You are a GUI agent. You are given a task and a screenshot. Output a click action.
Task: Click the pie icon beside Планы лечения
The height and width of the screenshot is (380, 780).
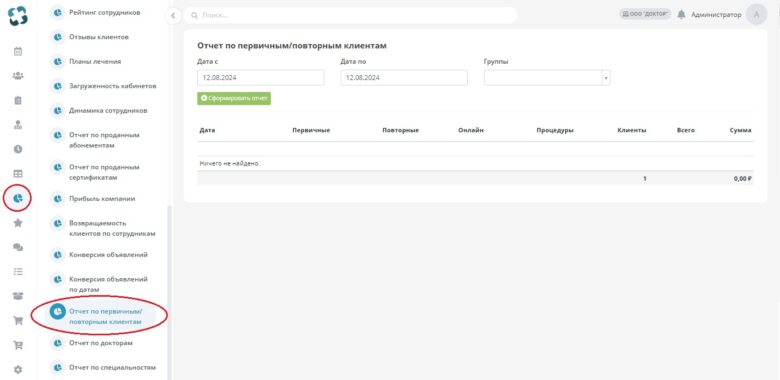point(58,61)
